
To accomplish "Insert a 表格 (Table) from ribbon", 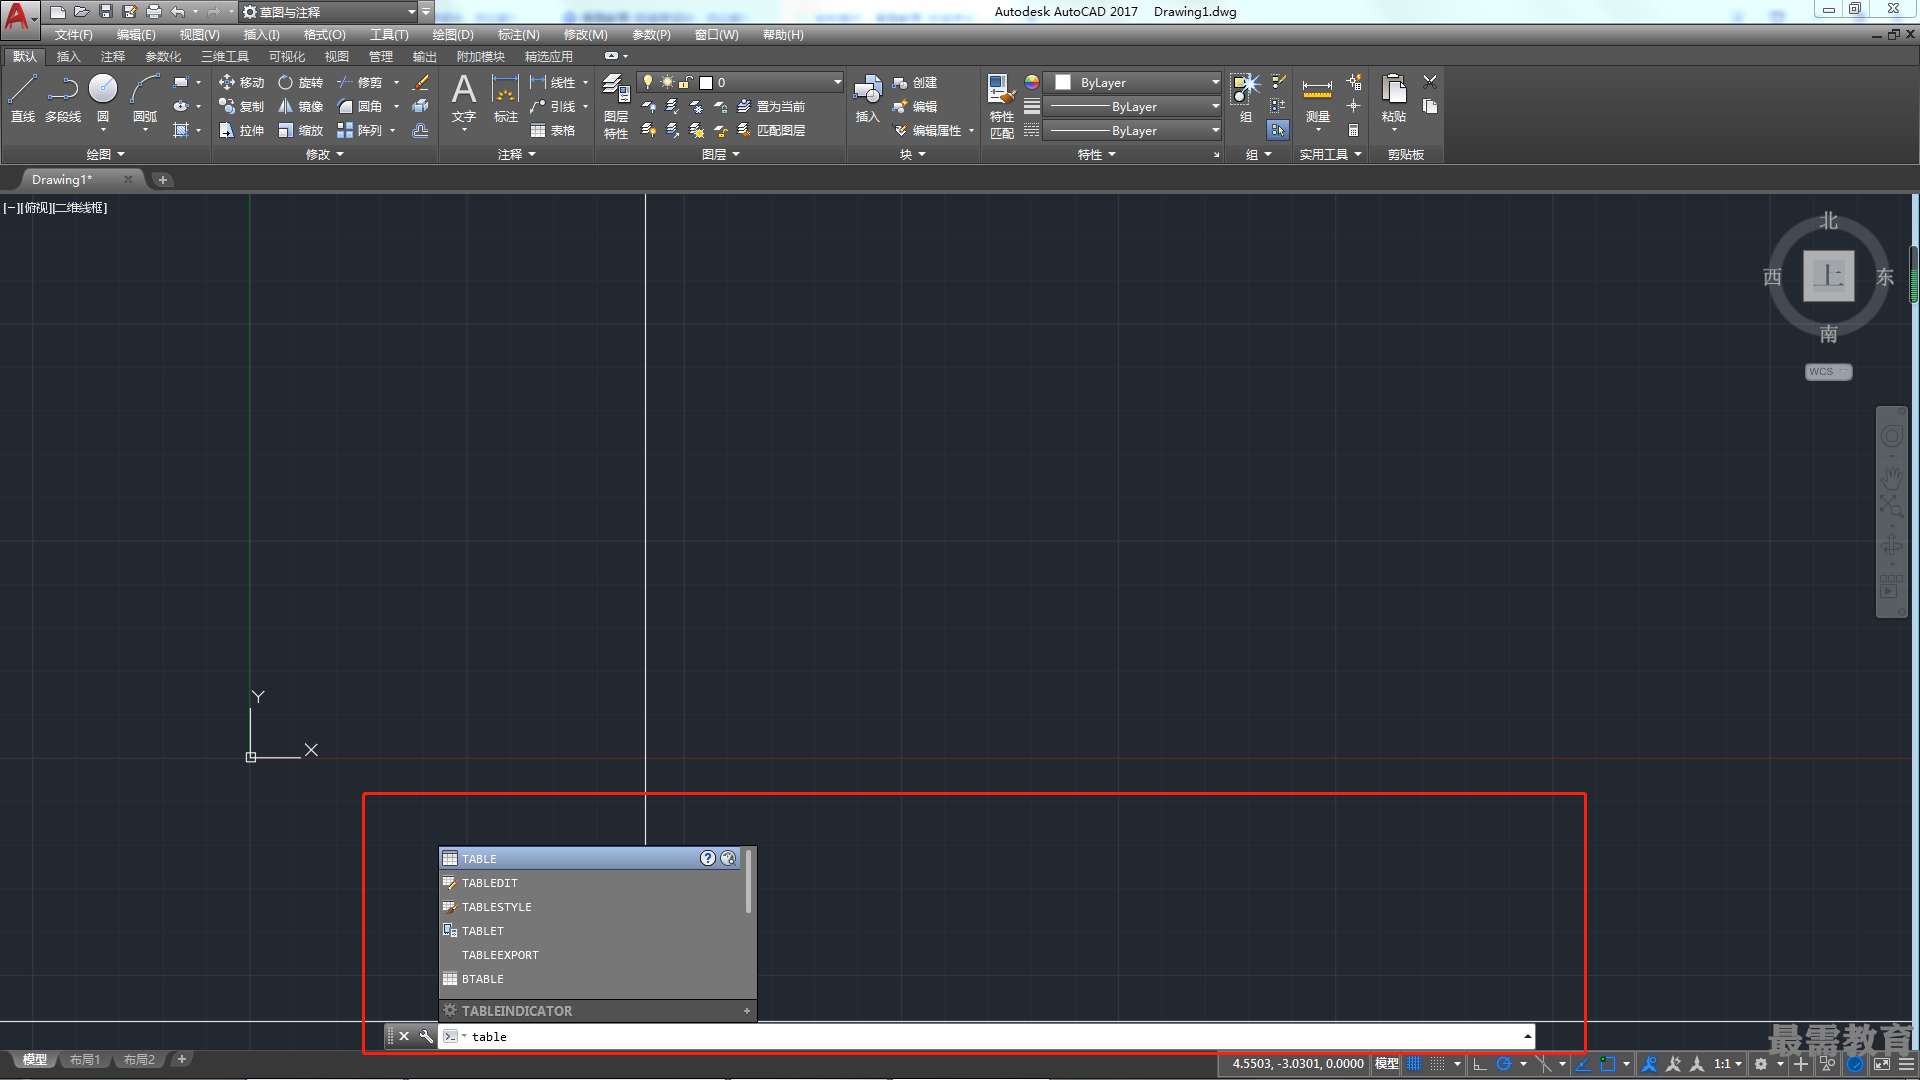I will coord(553,130).
